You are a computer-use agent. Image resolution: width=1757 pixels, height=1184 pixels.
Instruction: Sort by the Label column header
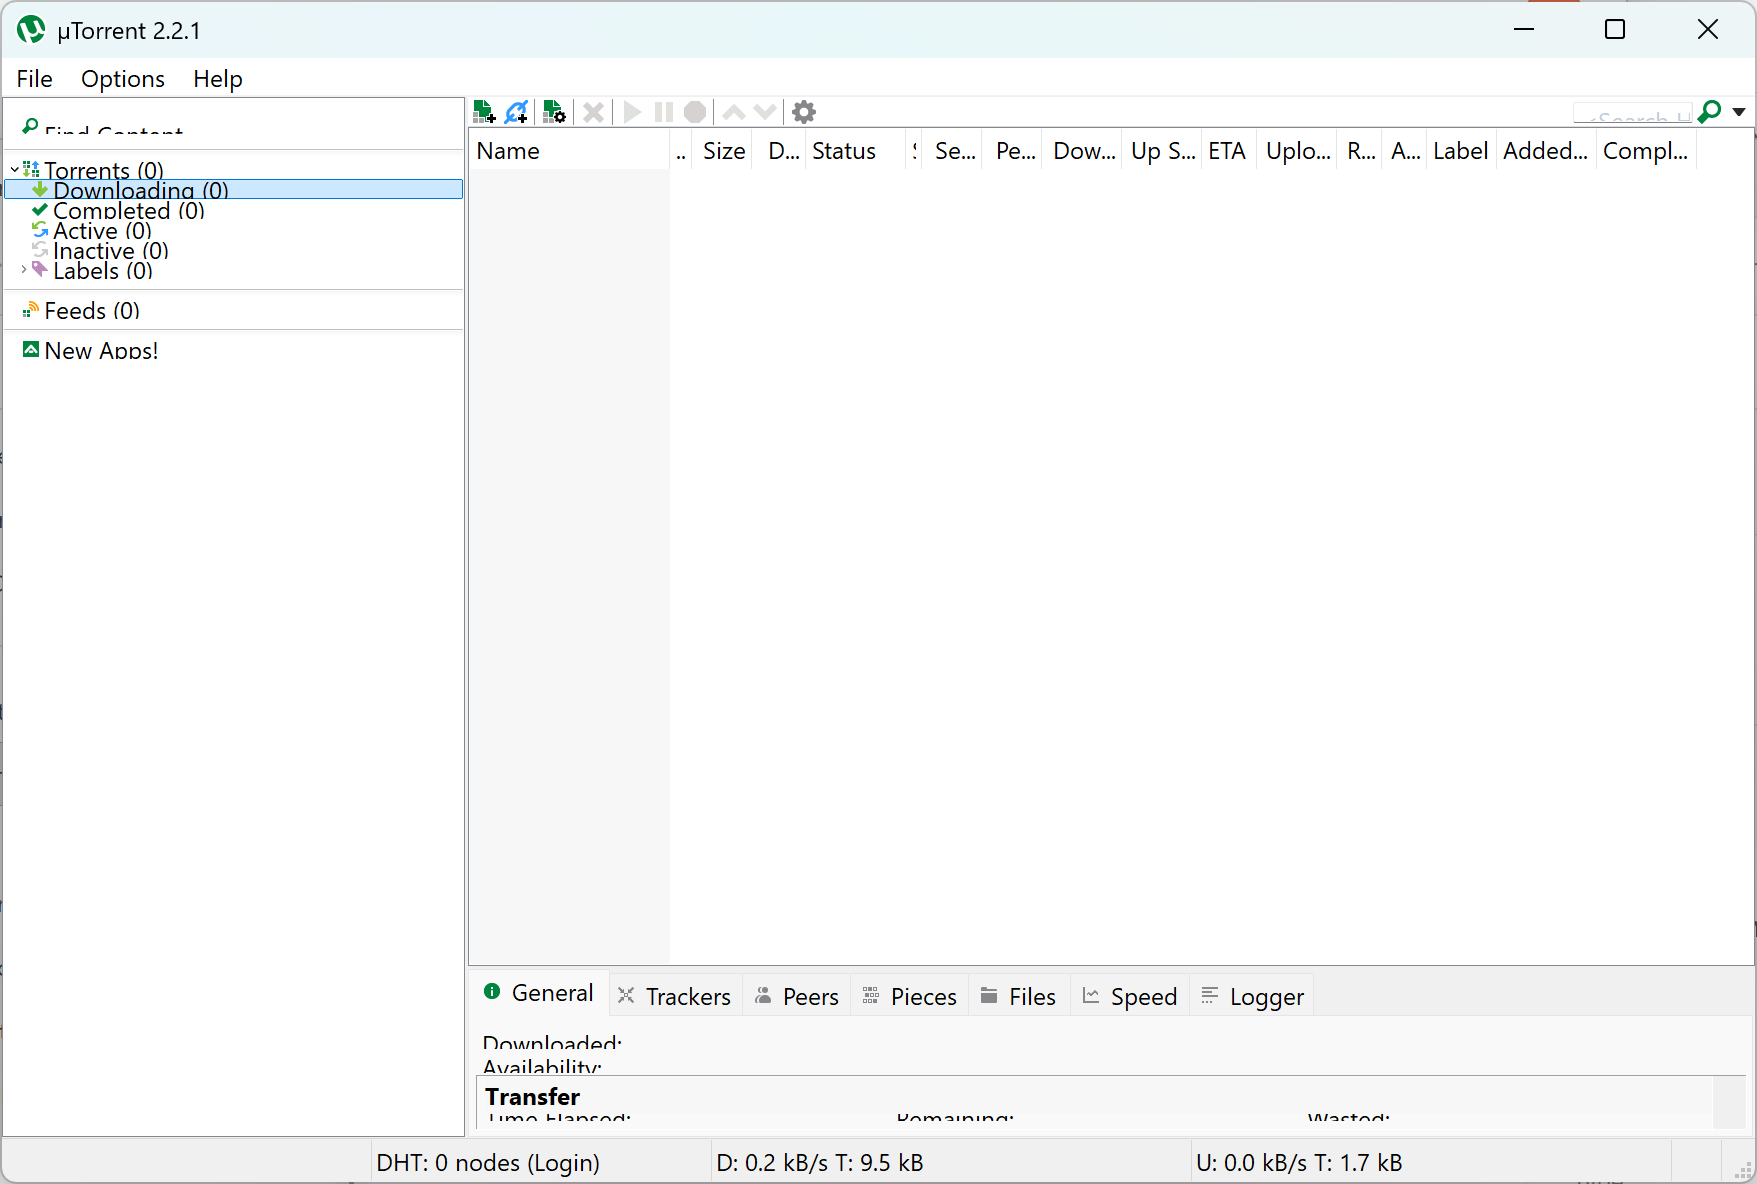(x=1461, y=151)
